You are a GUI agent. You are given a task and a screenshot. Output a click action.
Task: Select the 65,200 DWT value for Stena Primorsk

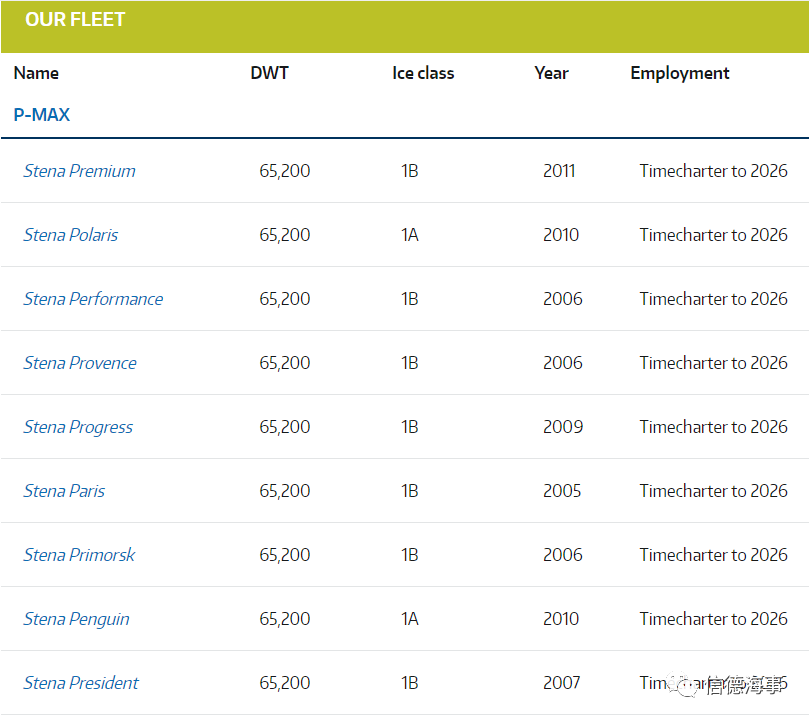click(285, 555)
